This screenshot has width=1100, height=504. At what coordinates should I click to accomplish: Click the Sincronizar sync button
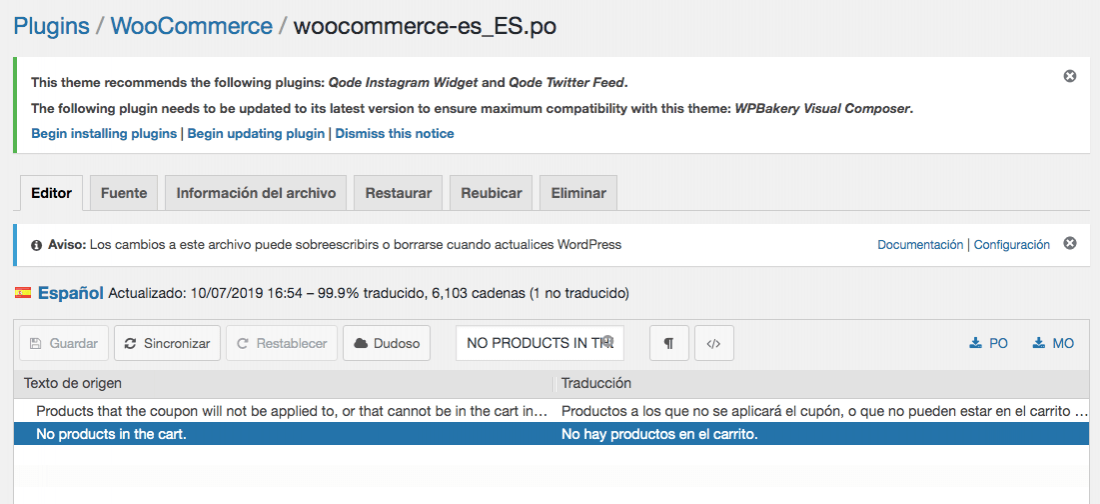click(x=167, y=343)
